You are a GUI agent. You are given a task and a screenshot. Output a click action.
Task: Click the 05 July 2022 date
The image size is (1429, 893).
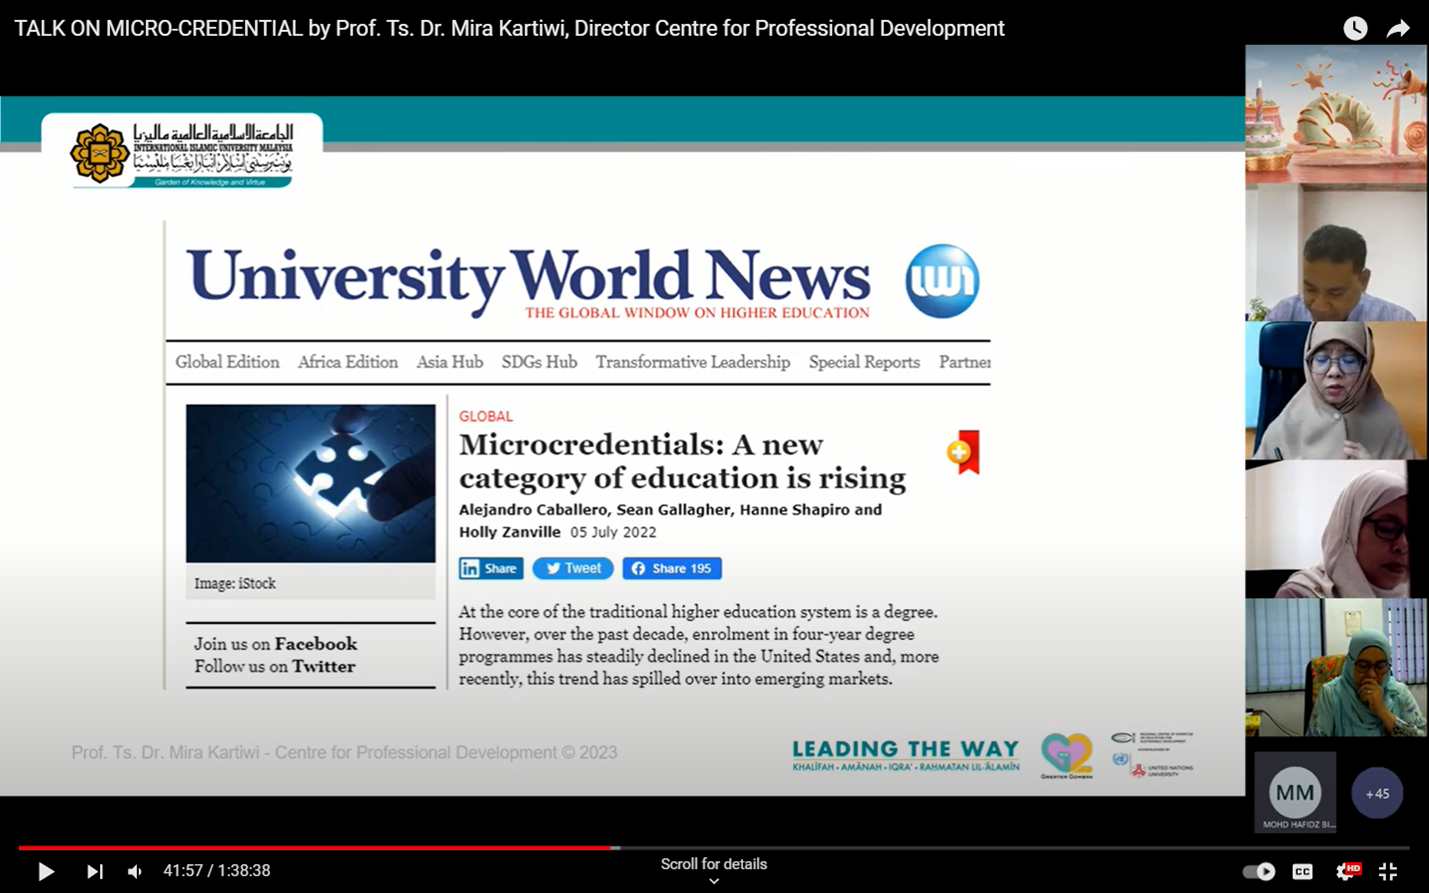pos(613,532)
